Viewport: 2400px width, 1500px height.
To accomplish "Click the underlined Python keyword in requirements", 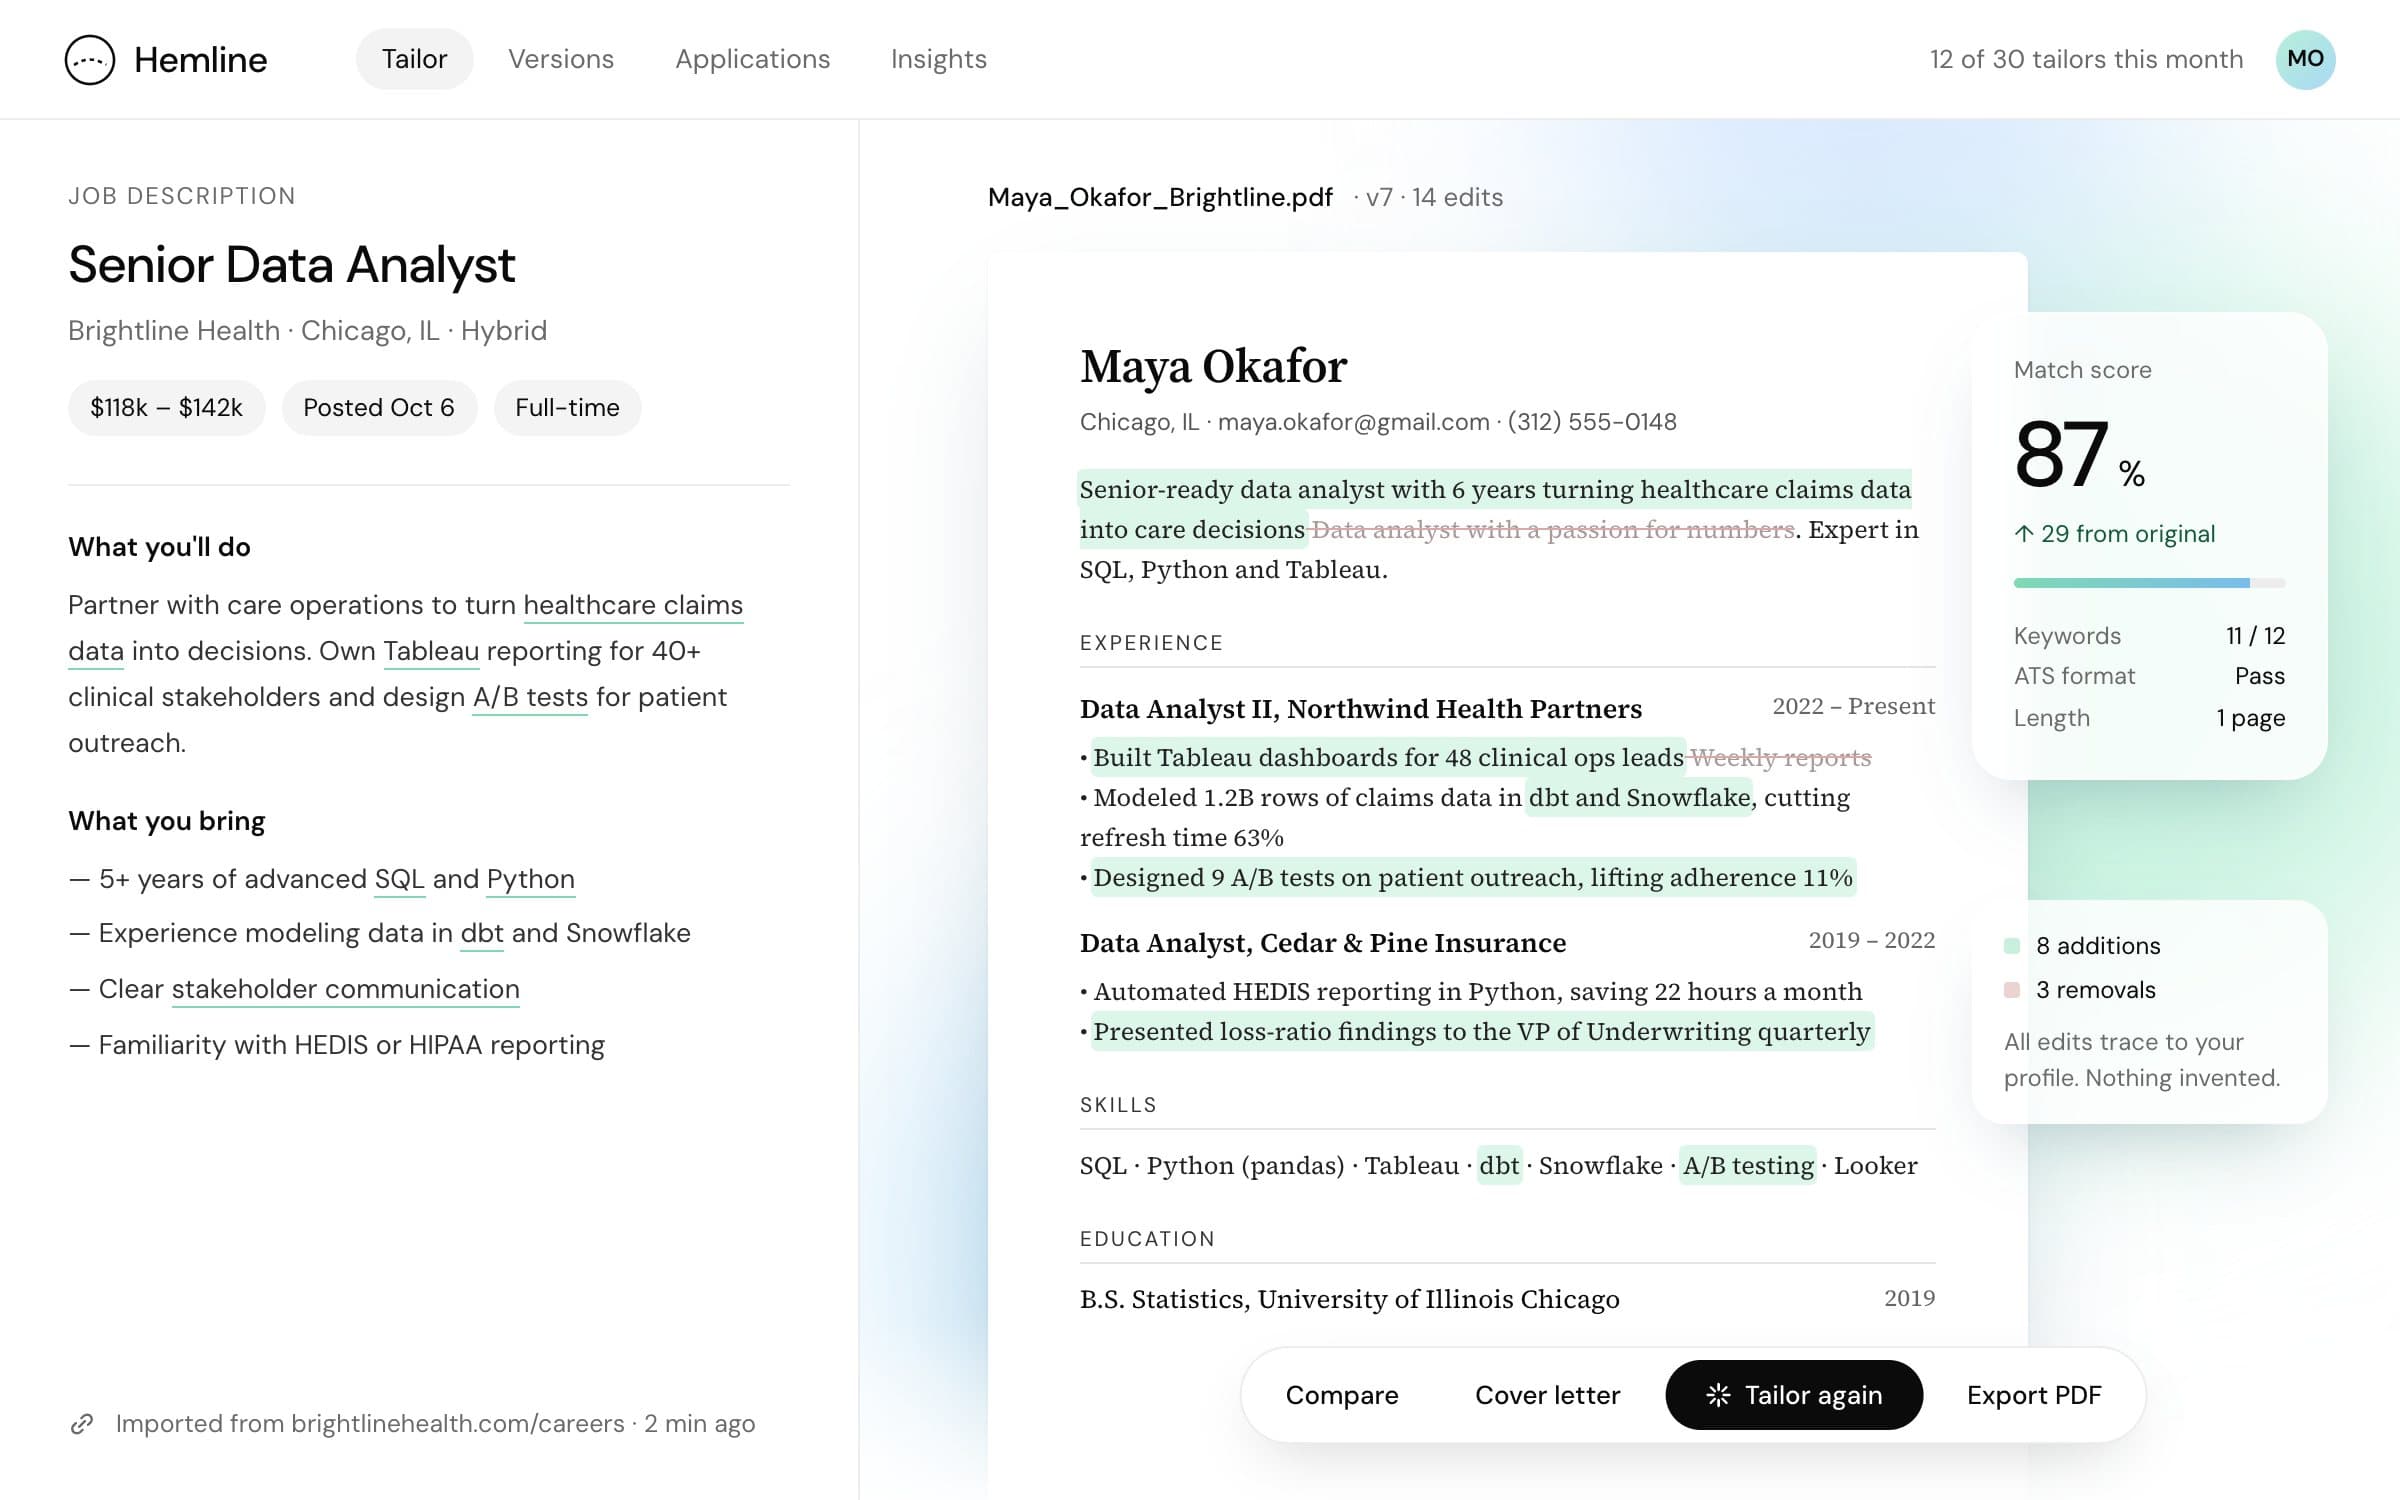I will pyautogui.click(x=530, y=879).
